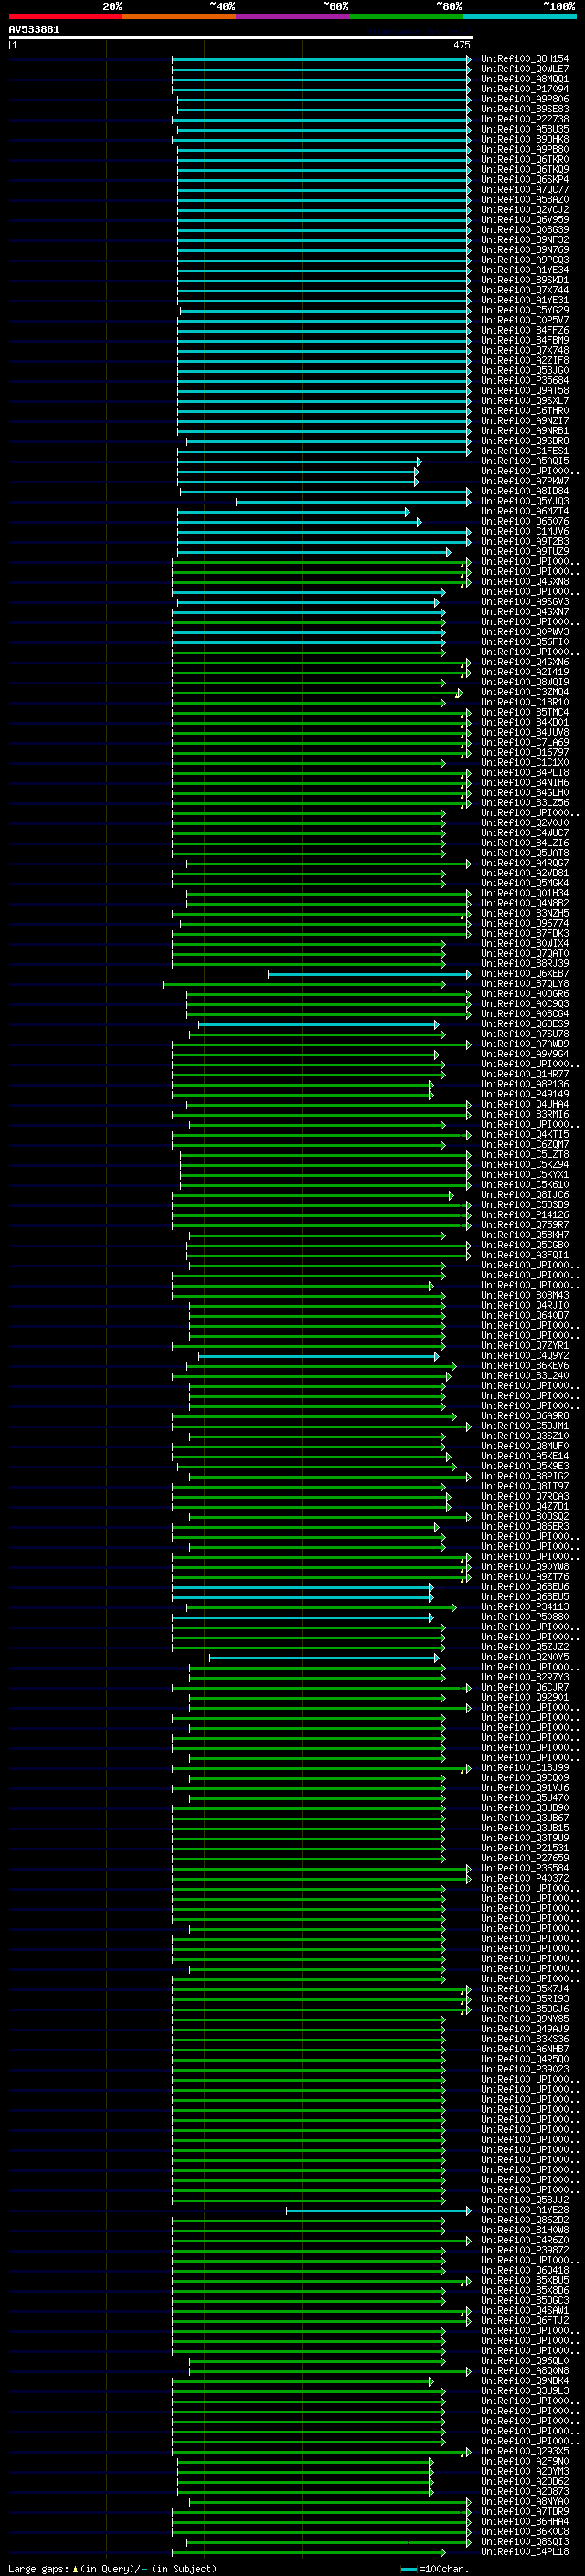Screen dimensions: 585x2576
Task: Click the white query sequence ruler bar
Action: click(241, 38)
